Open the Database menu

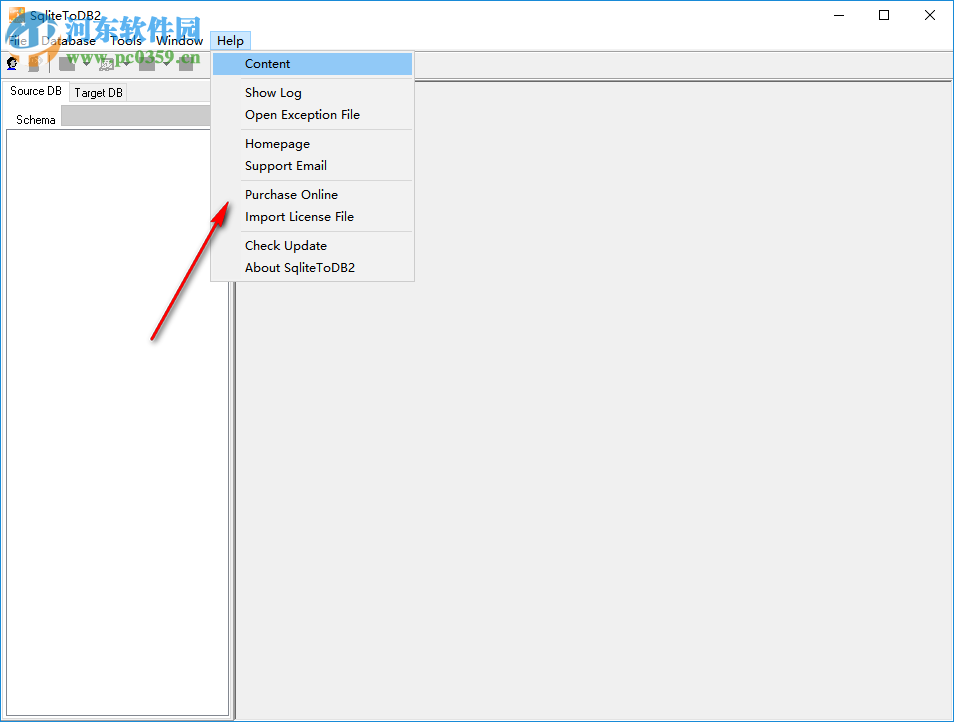[x=68, y=41]
